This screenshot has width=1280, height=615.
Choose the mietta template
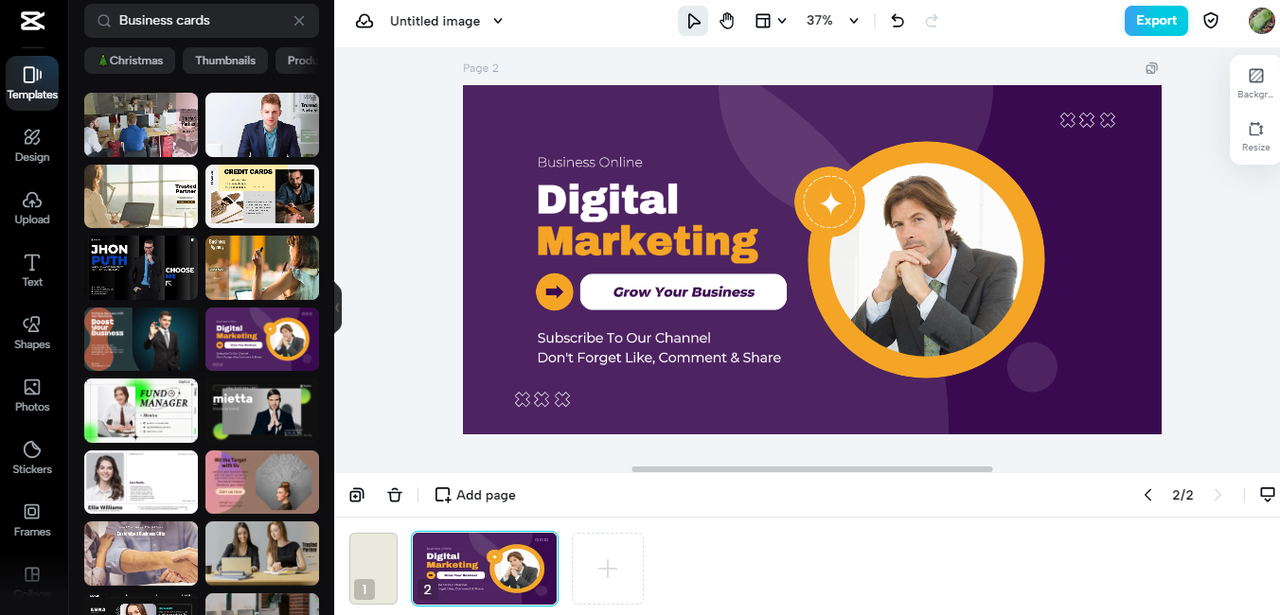[262, 410]
